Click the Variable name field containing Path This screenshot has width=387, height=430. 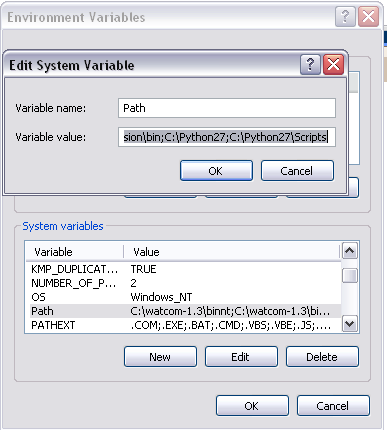pyautogui.click(x=227, y=108)
